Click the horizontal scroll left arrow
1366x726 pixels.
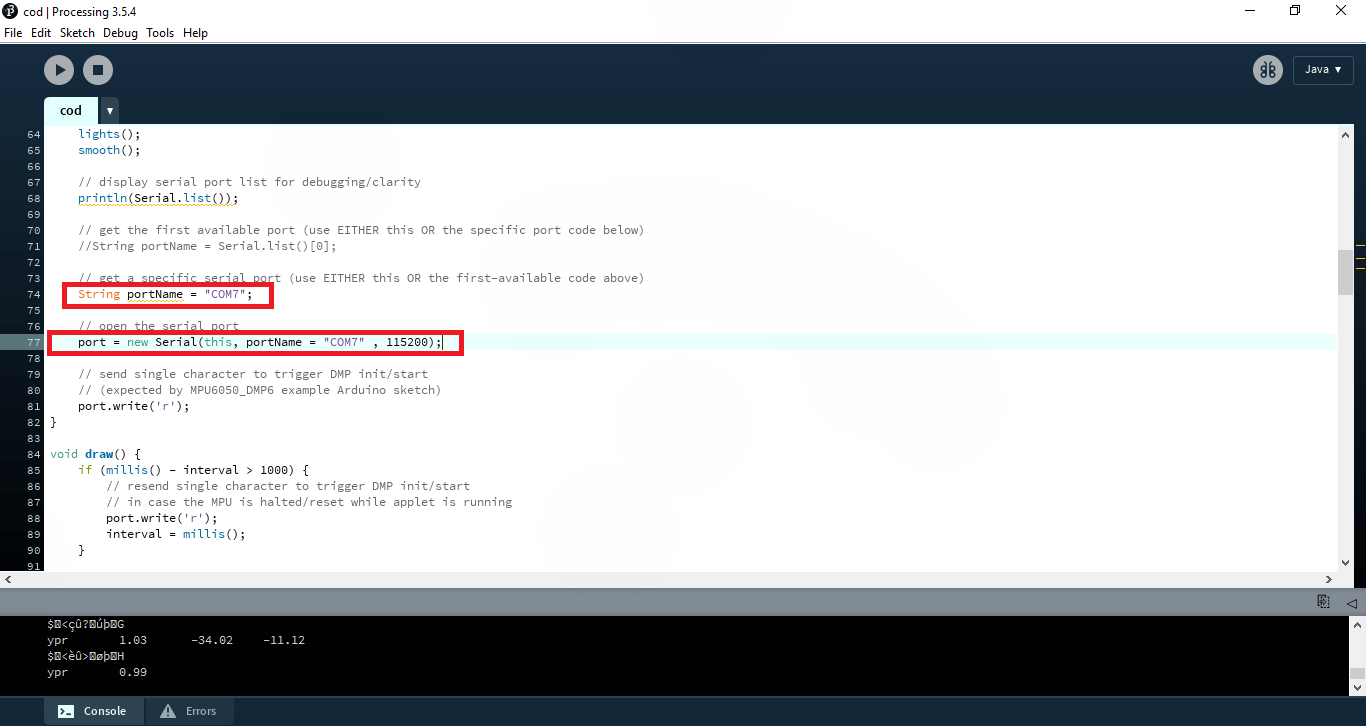(8, 579)
